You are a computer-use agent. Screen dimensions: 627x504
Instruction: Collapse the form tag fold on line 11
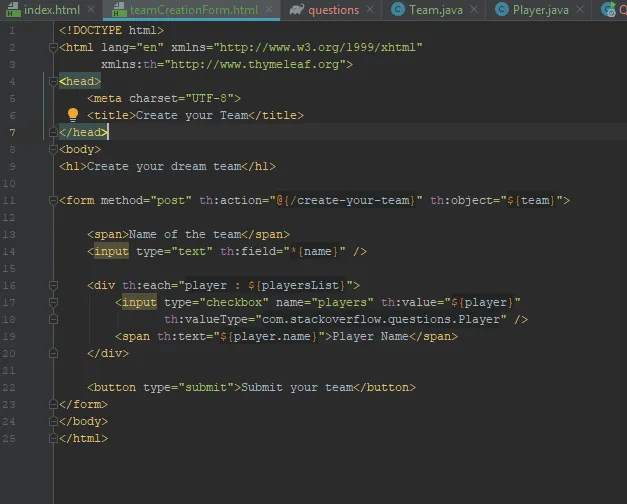(x=53, y=200)
